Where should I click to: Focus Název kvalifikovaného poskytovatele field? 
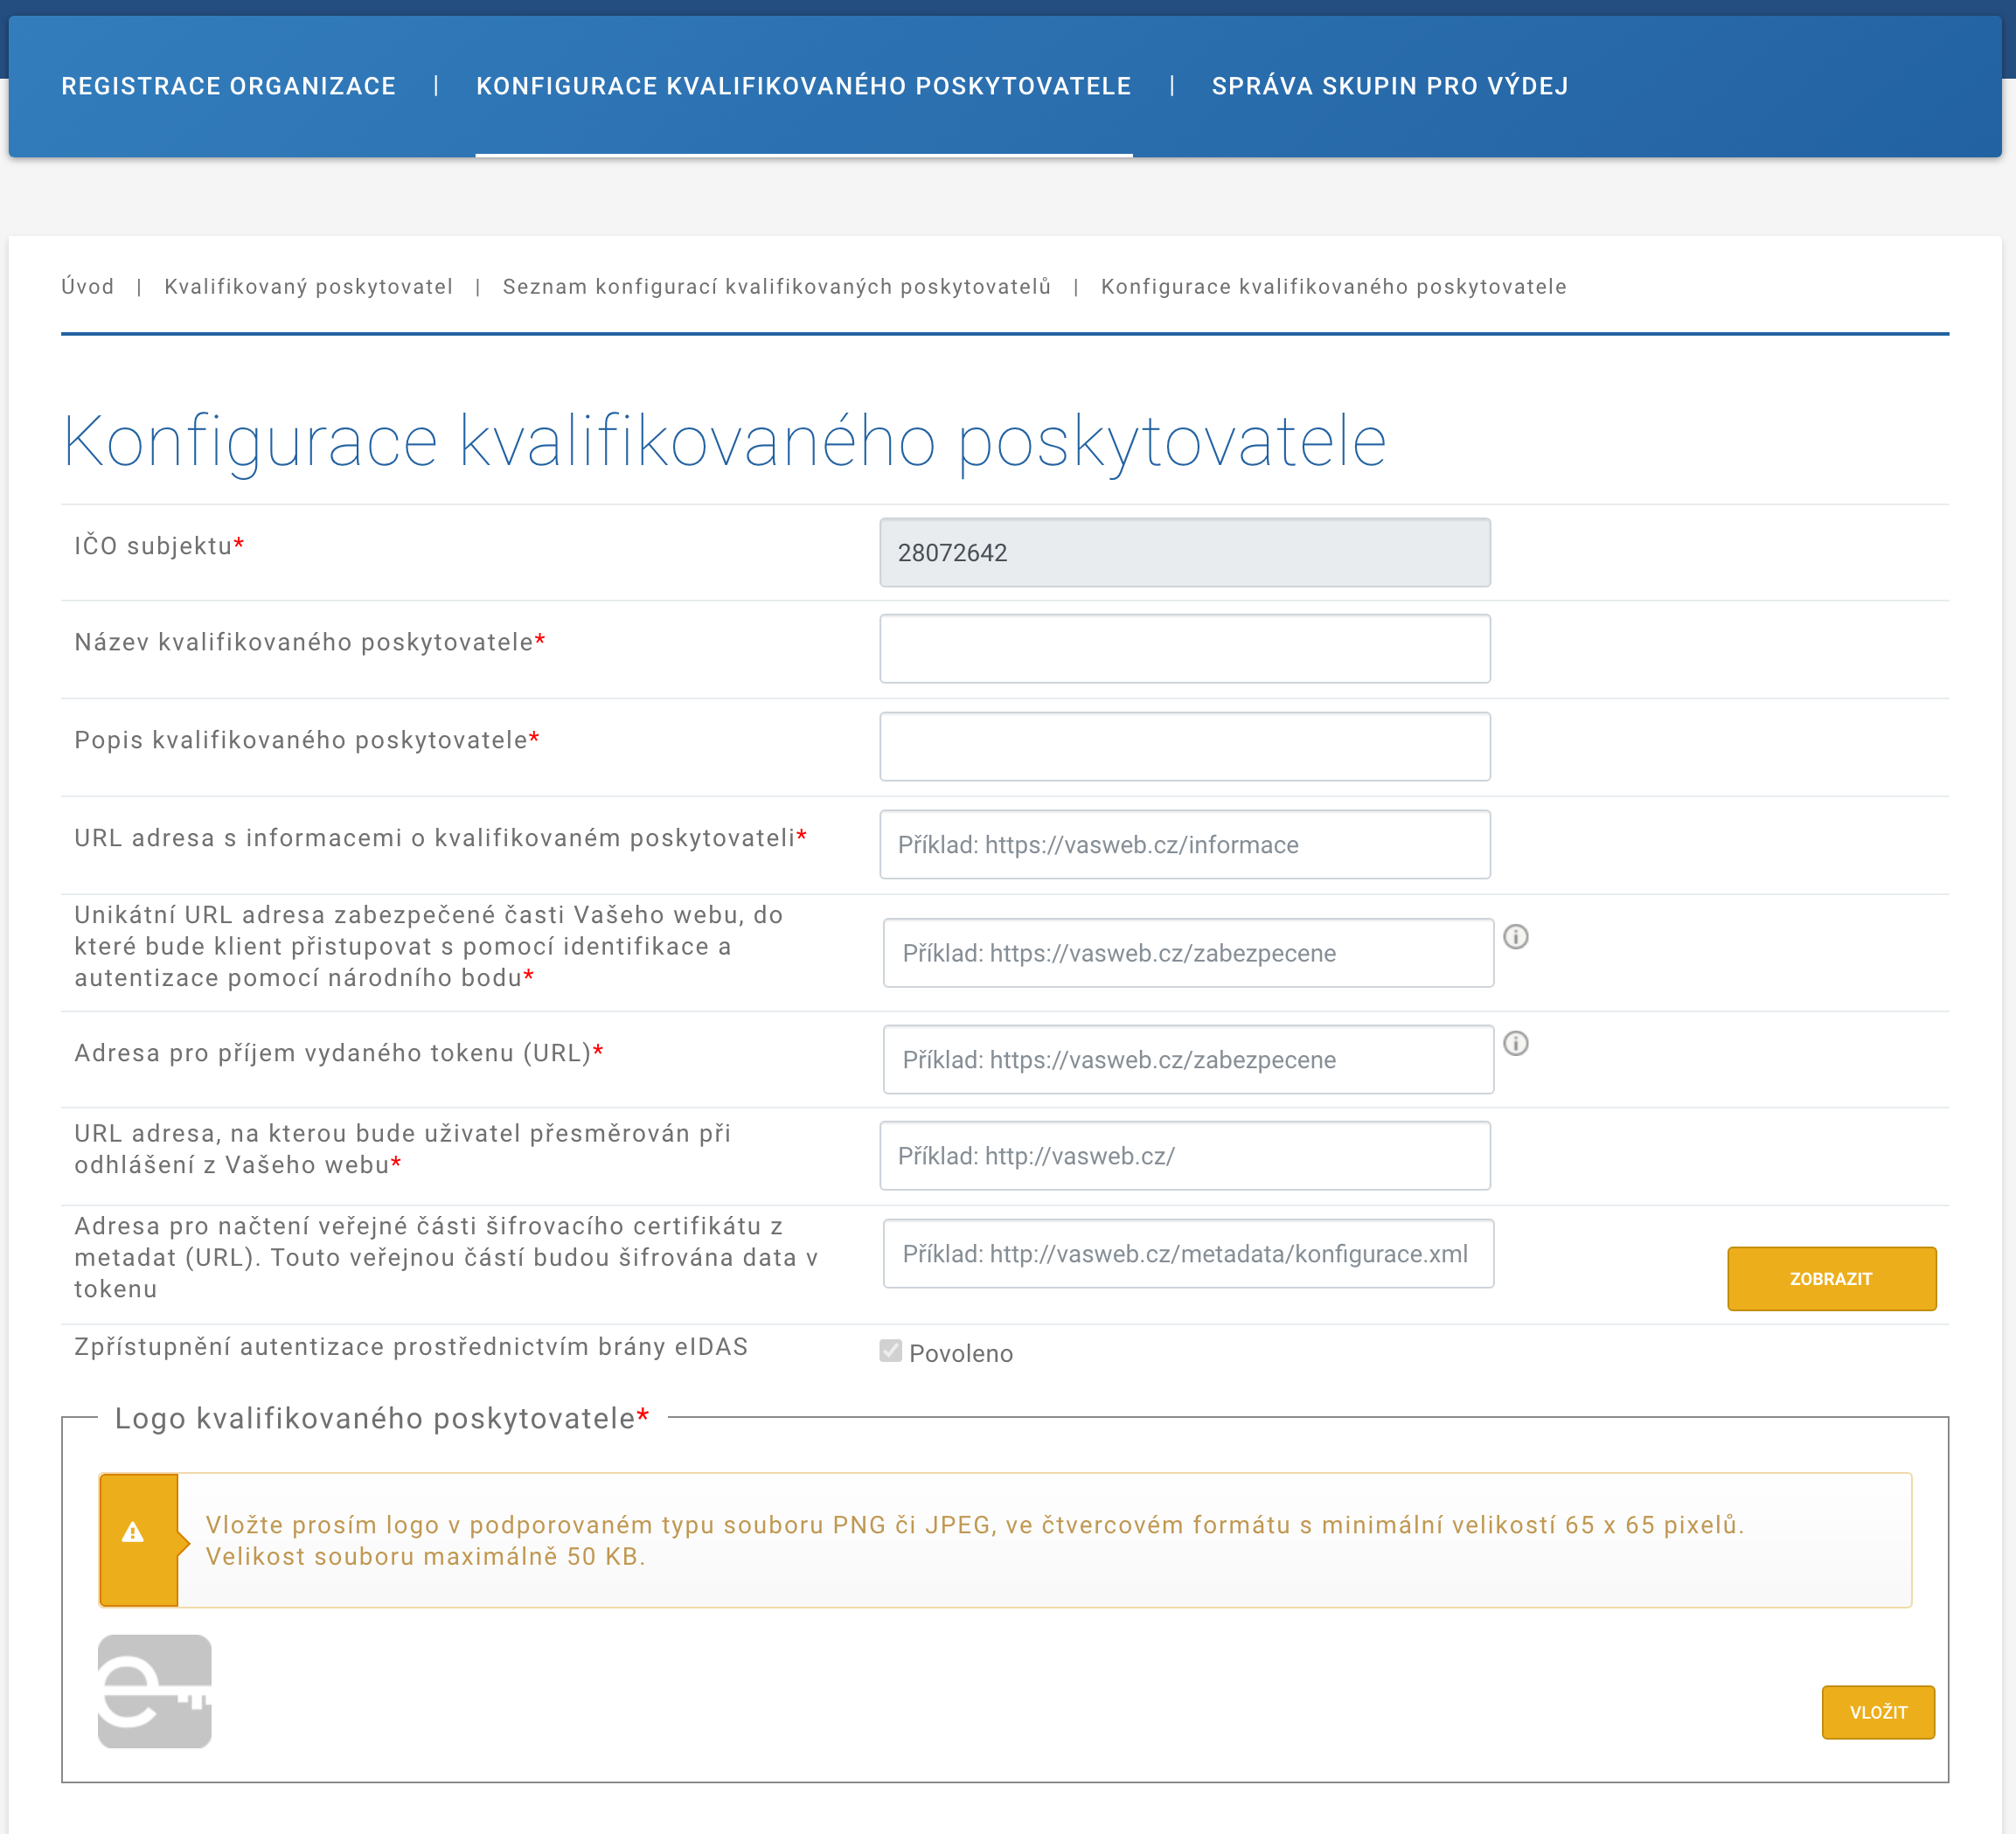[1184, 649]
